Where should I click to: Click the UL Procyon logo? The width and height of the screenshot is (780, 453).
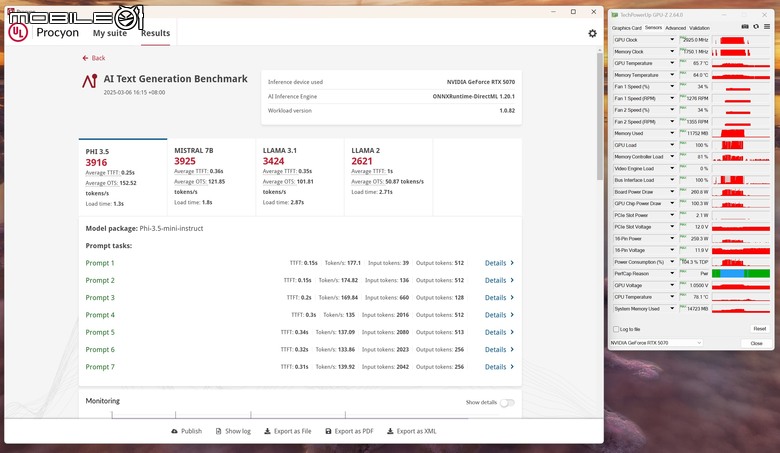tap(18, 33)
